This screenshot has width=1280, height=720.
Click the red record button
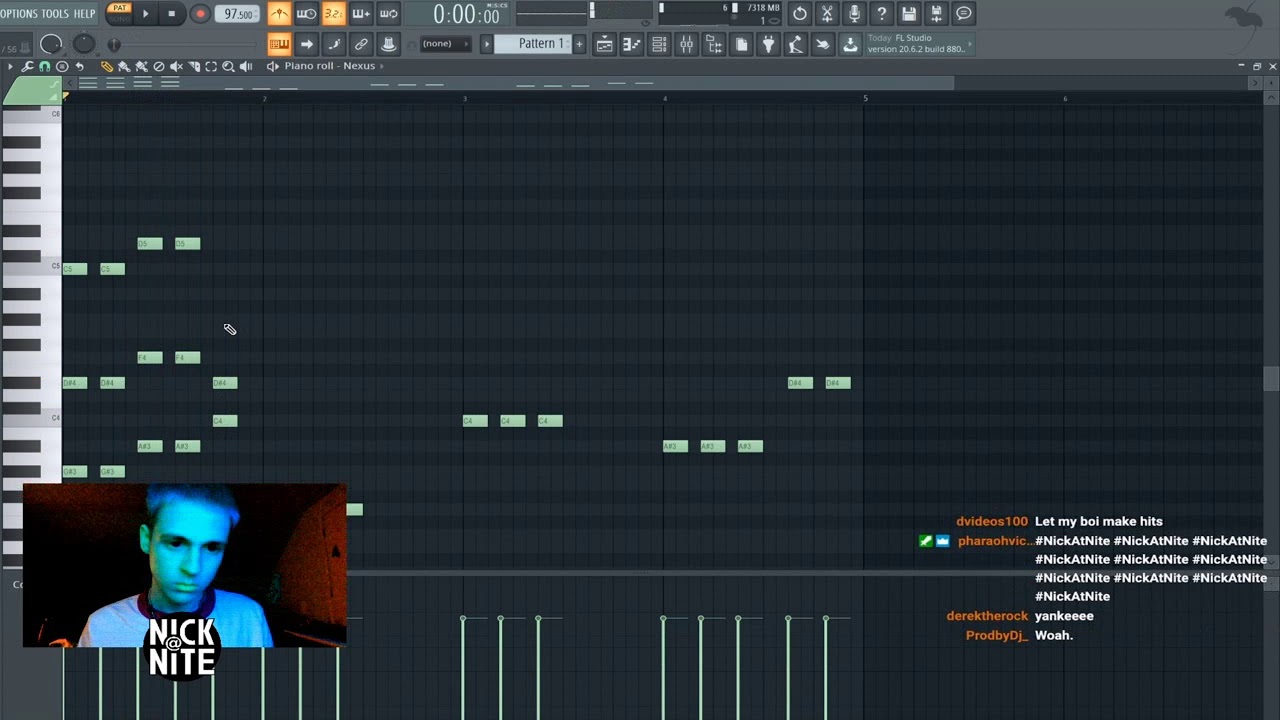(x=200, y=14)
